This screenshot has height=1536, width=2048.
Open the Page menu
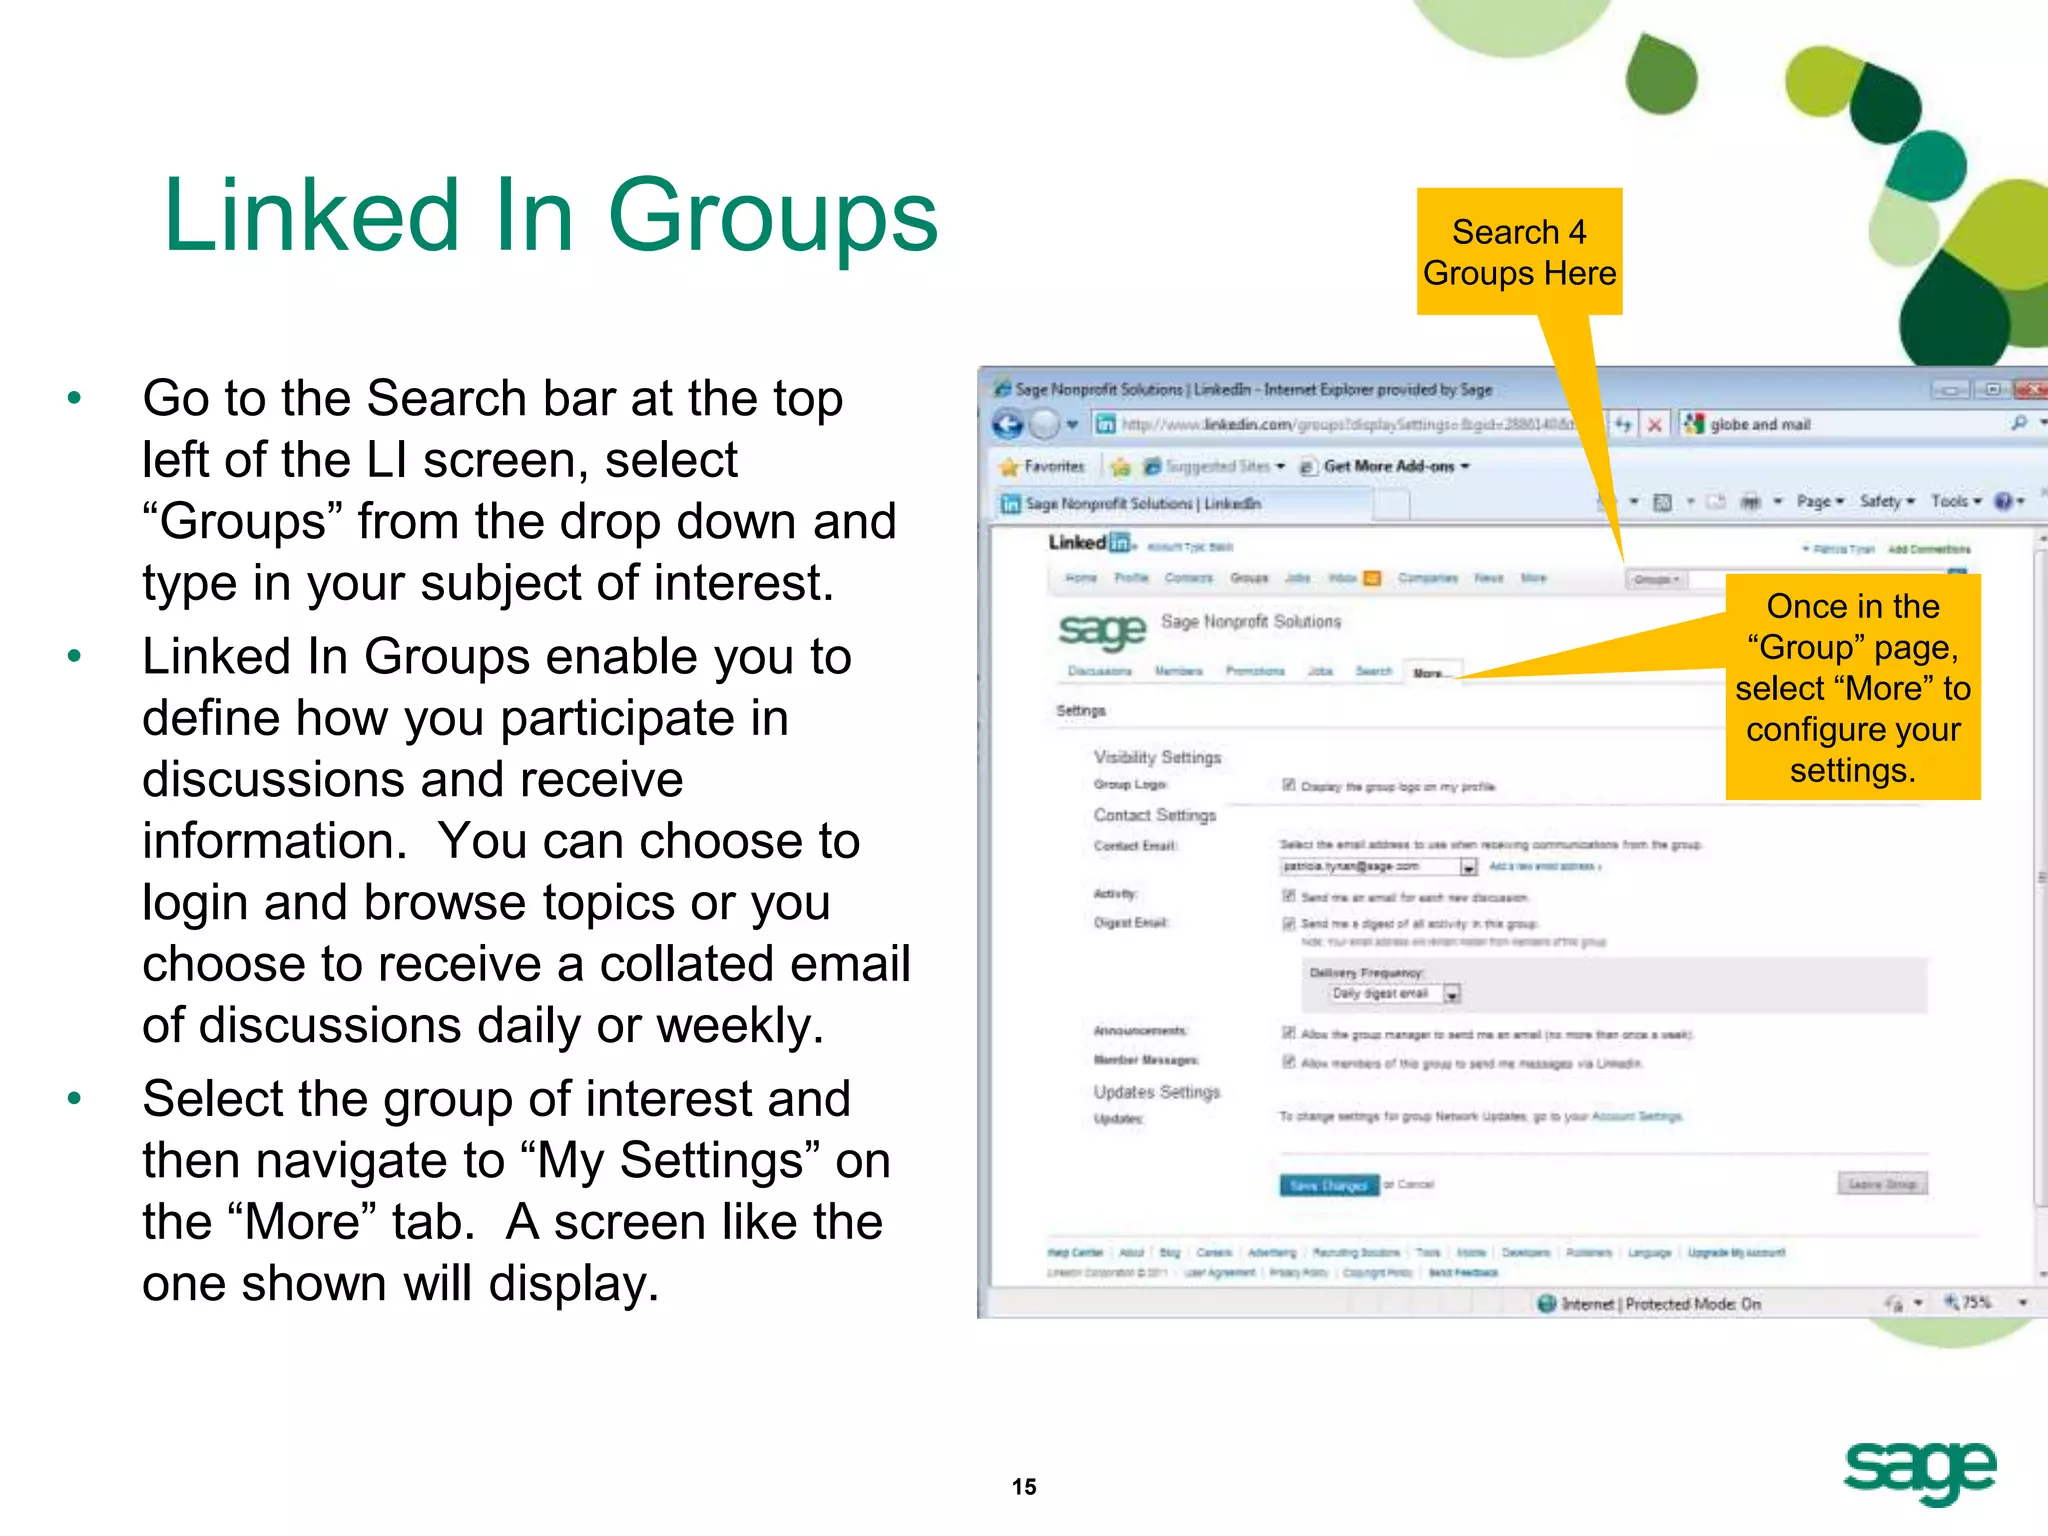[x=1820, y=501]
